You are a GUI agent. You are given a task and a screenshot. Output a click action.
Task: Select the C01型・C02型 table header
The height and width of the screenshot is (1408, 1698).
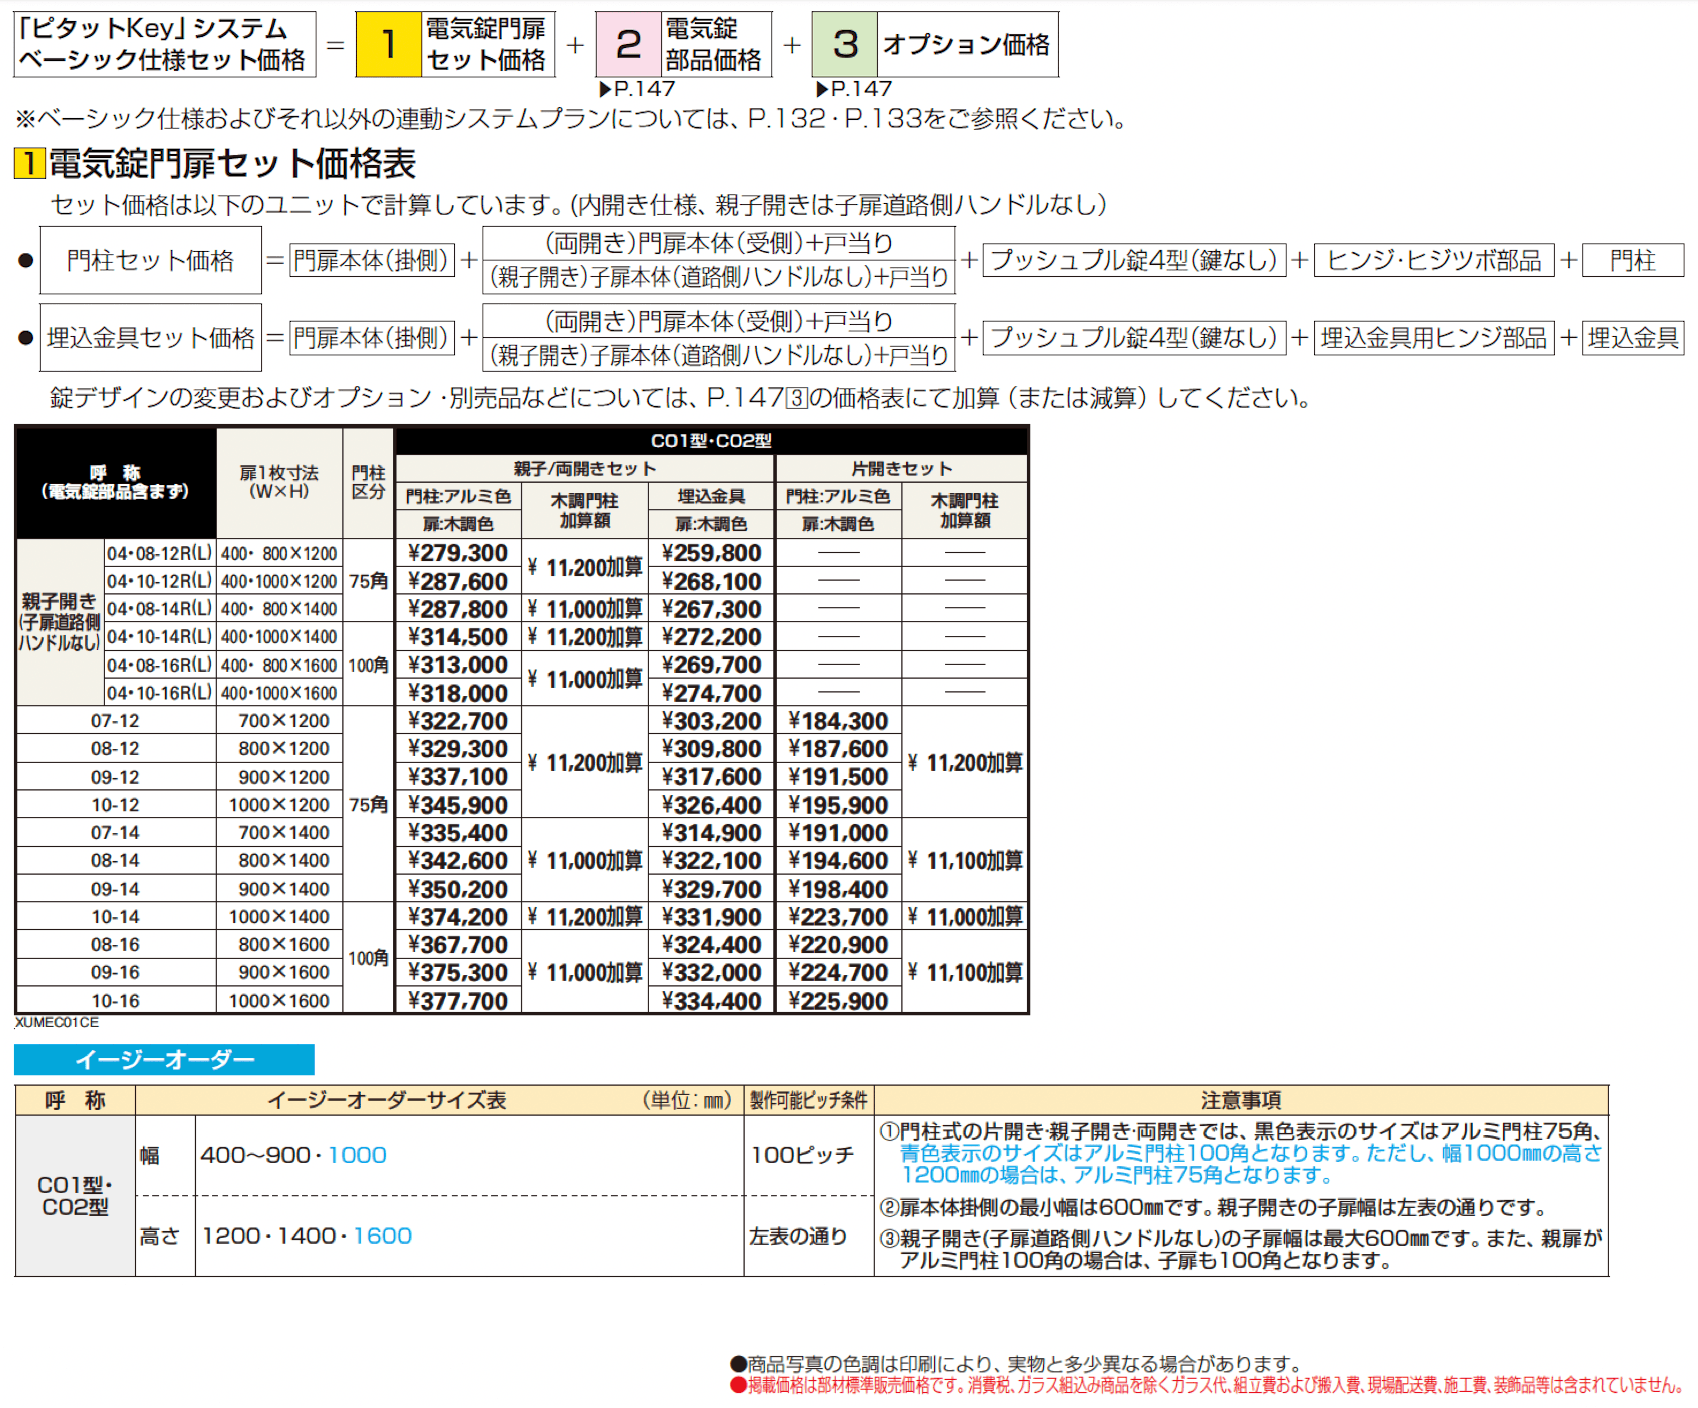[x=711, y=441]
